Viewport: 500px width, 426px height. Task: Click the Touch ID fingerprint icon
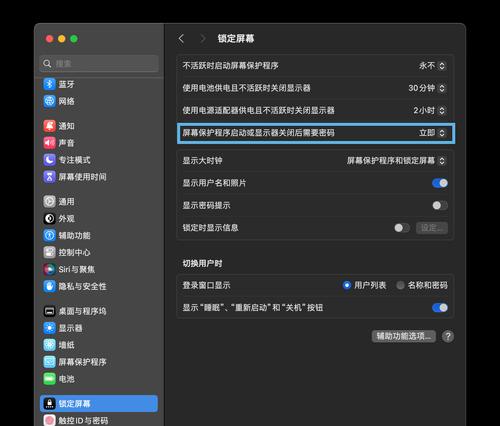(49, 420)
